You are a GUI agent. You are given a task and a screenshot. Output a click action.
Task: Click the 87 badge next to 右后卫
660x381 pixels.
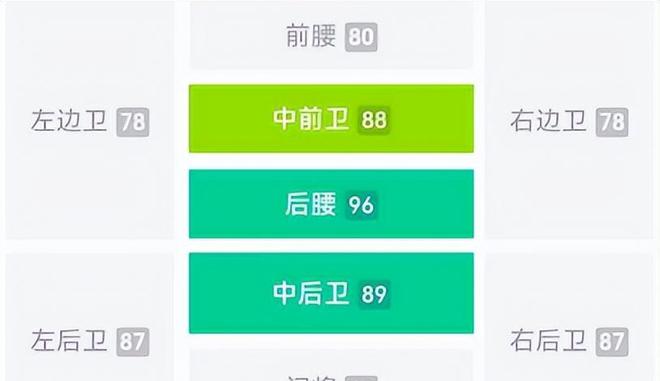tap(612, 342)
